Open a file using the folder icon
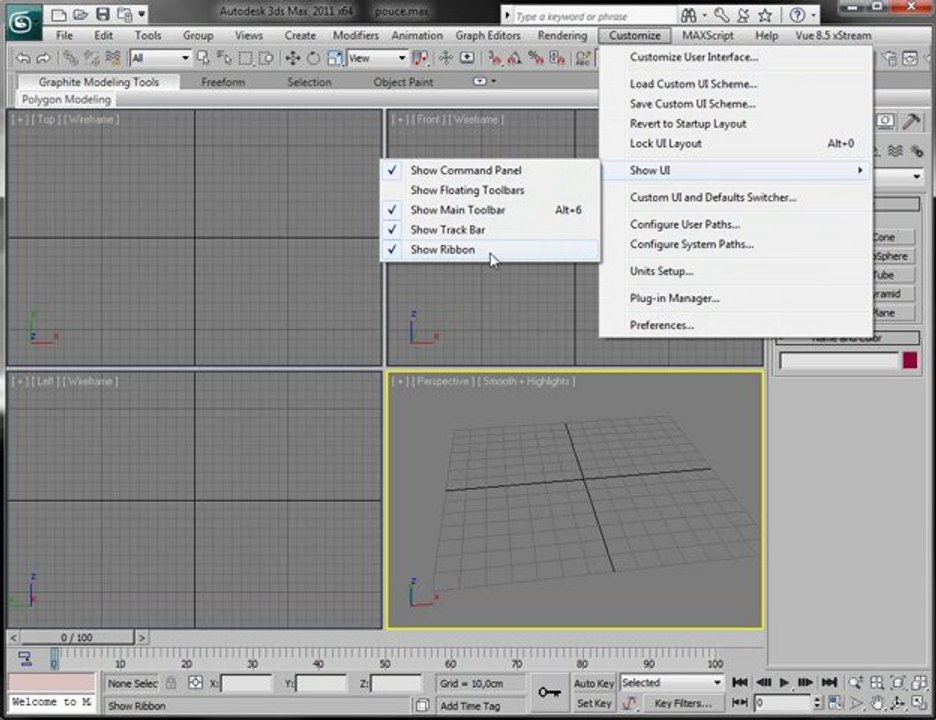The height and width of the screenshot is (720, 936). point(81,14)
